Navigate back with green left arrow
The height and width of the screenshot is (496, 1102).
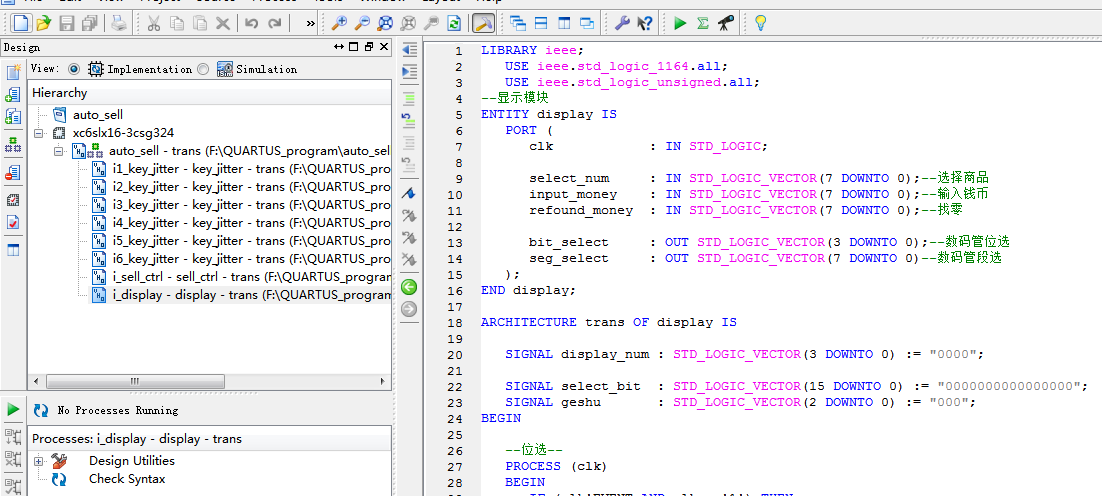(x=409, y=287)
